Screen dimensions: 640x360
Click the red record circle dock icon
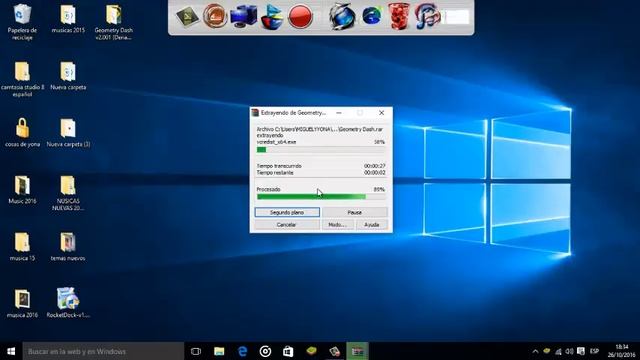coord(300,16)
